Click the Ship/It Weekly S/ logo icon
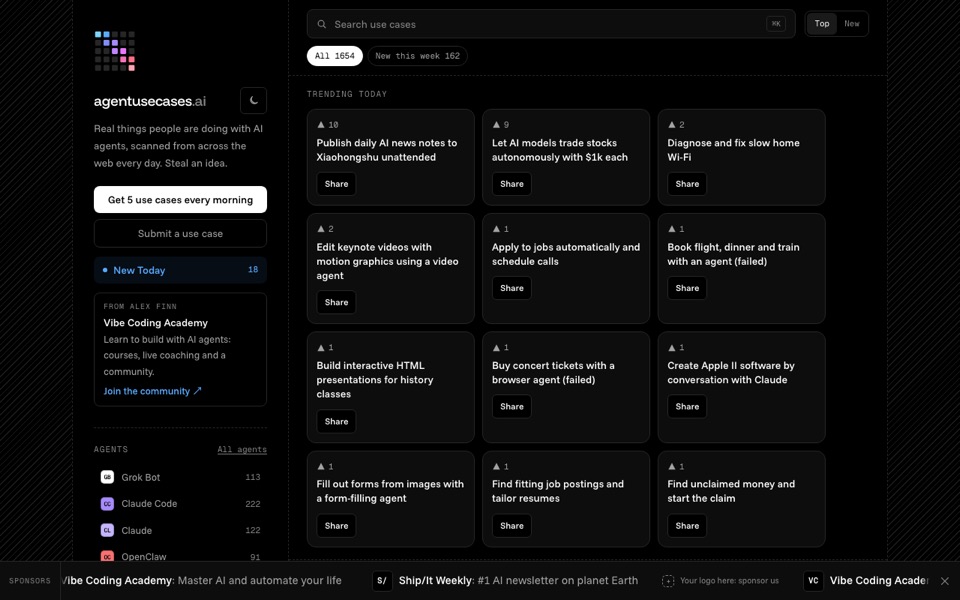Screen dimensions: 960x600 [381, 580]
